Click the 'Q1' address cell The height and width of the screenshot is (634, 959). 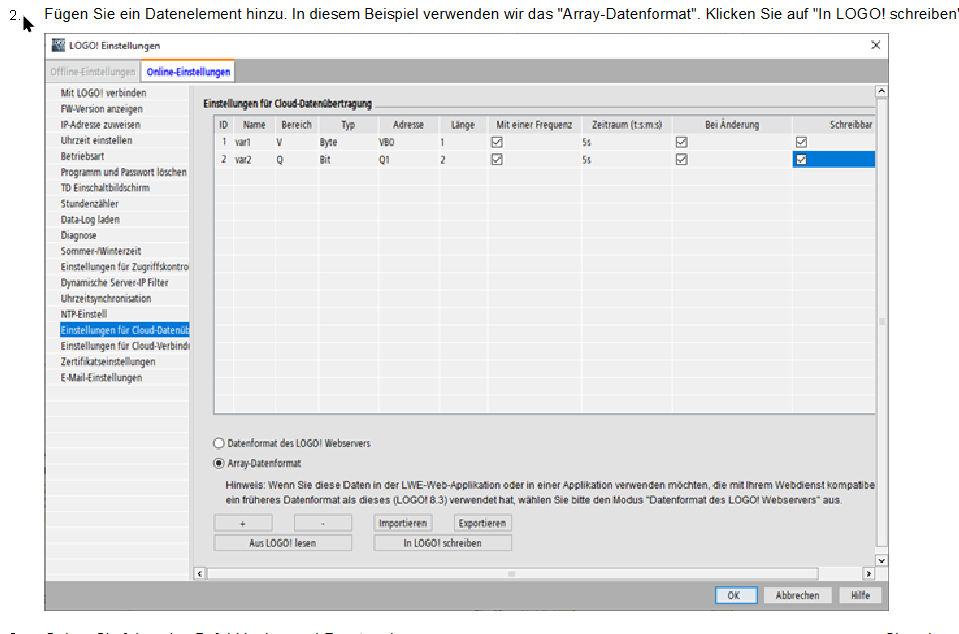tap(408, 160)
